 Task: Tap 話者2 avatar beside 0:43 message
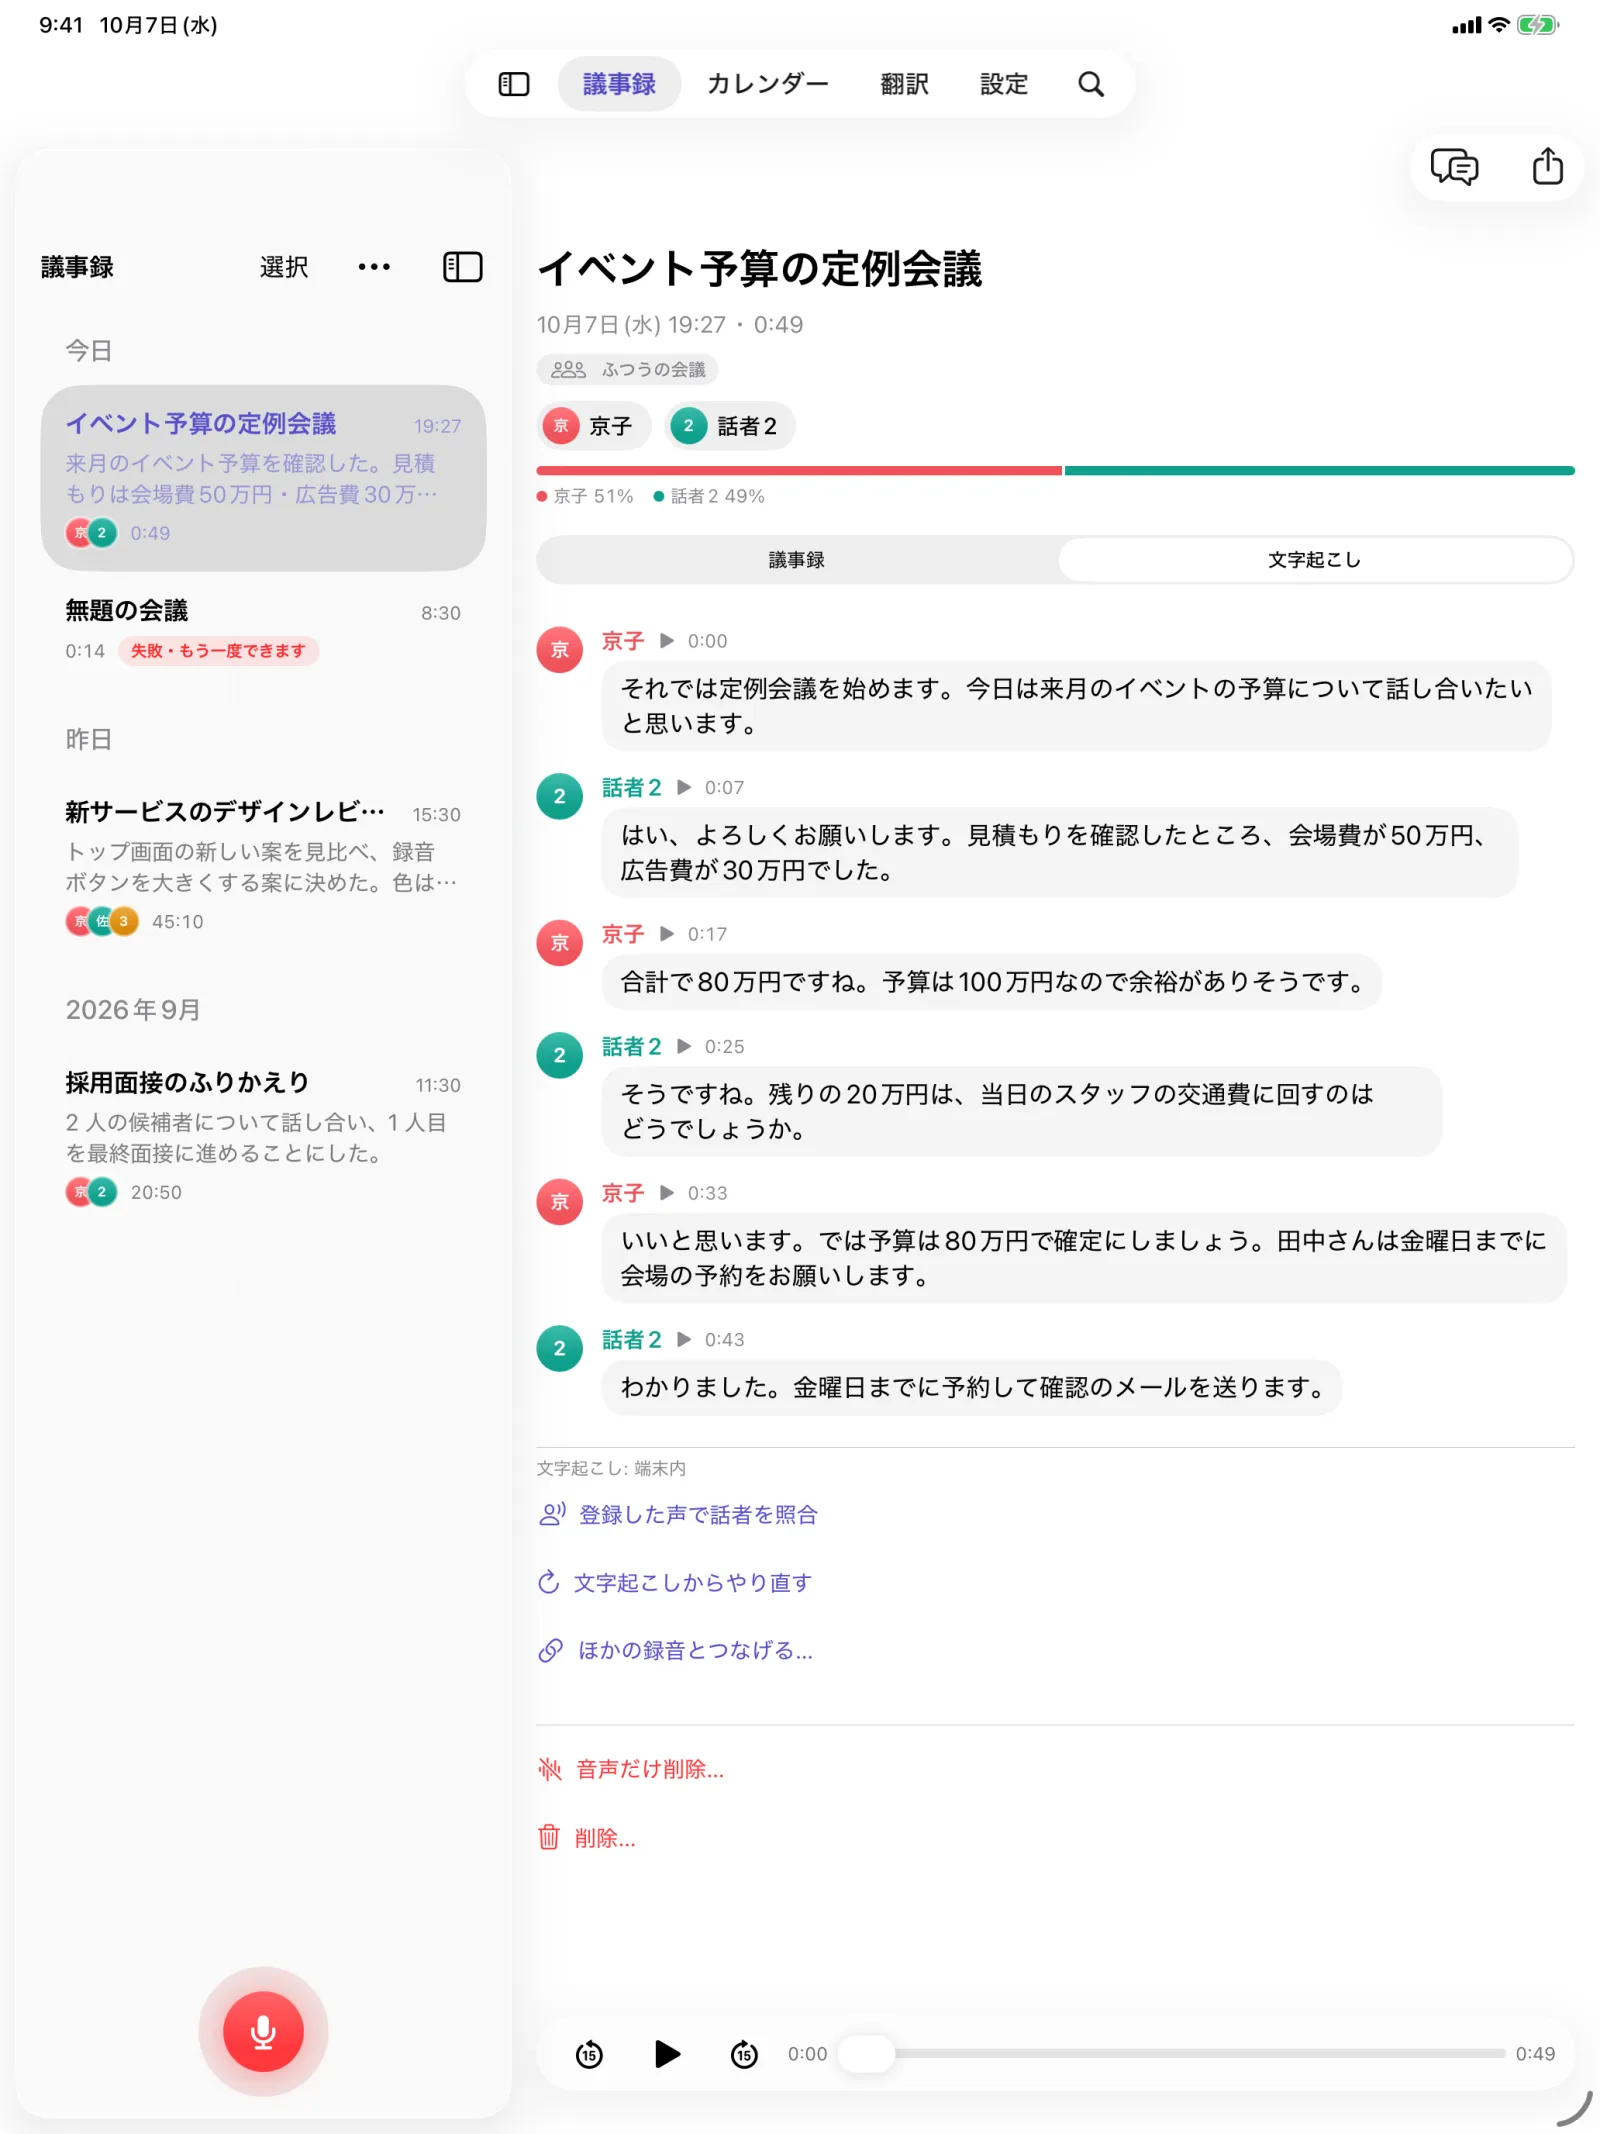(x=559, y=1348)
